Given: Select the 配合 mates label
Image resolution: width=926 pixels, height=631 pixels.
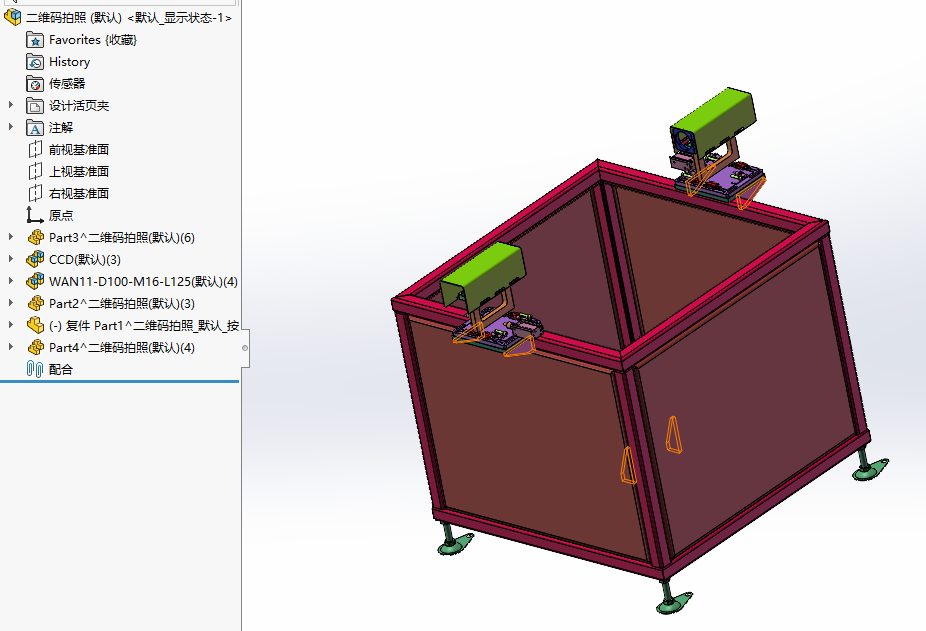Looking at the screenshot, I should (61, 369).
